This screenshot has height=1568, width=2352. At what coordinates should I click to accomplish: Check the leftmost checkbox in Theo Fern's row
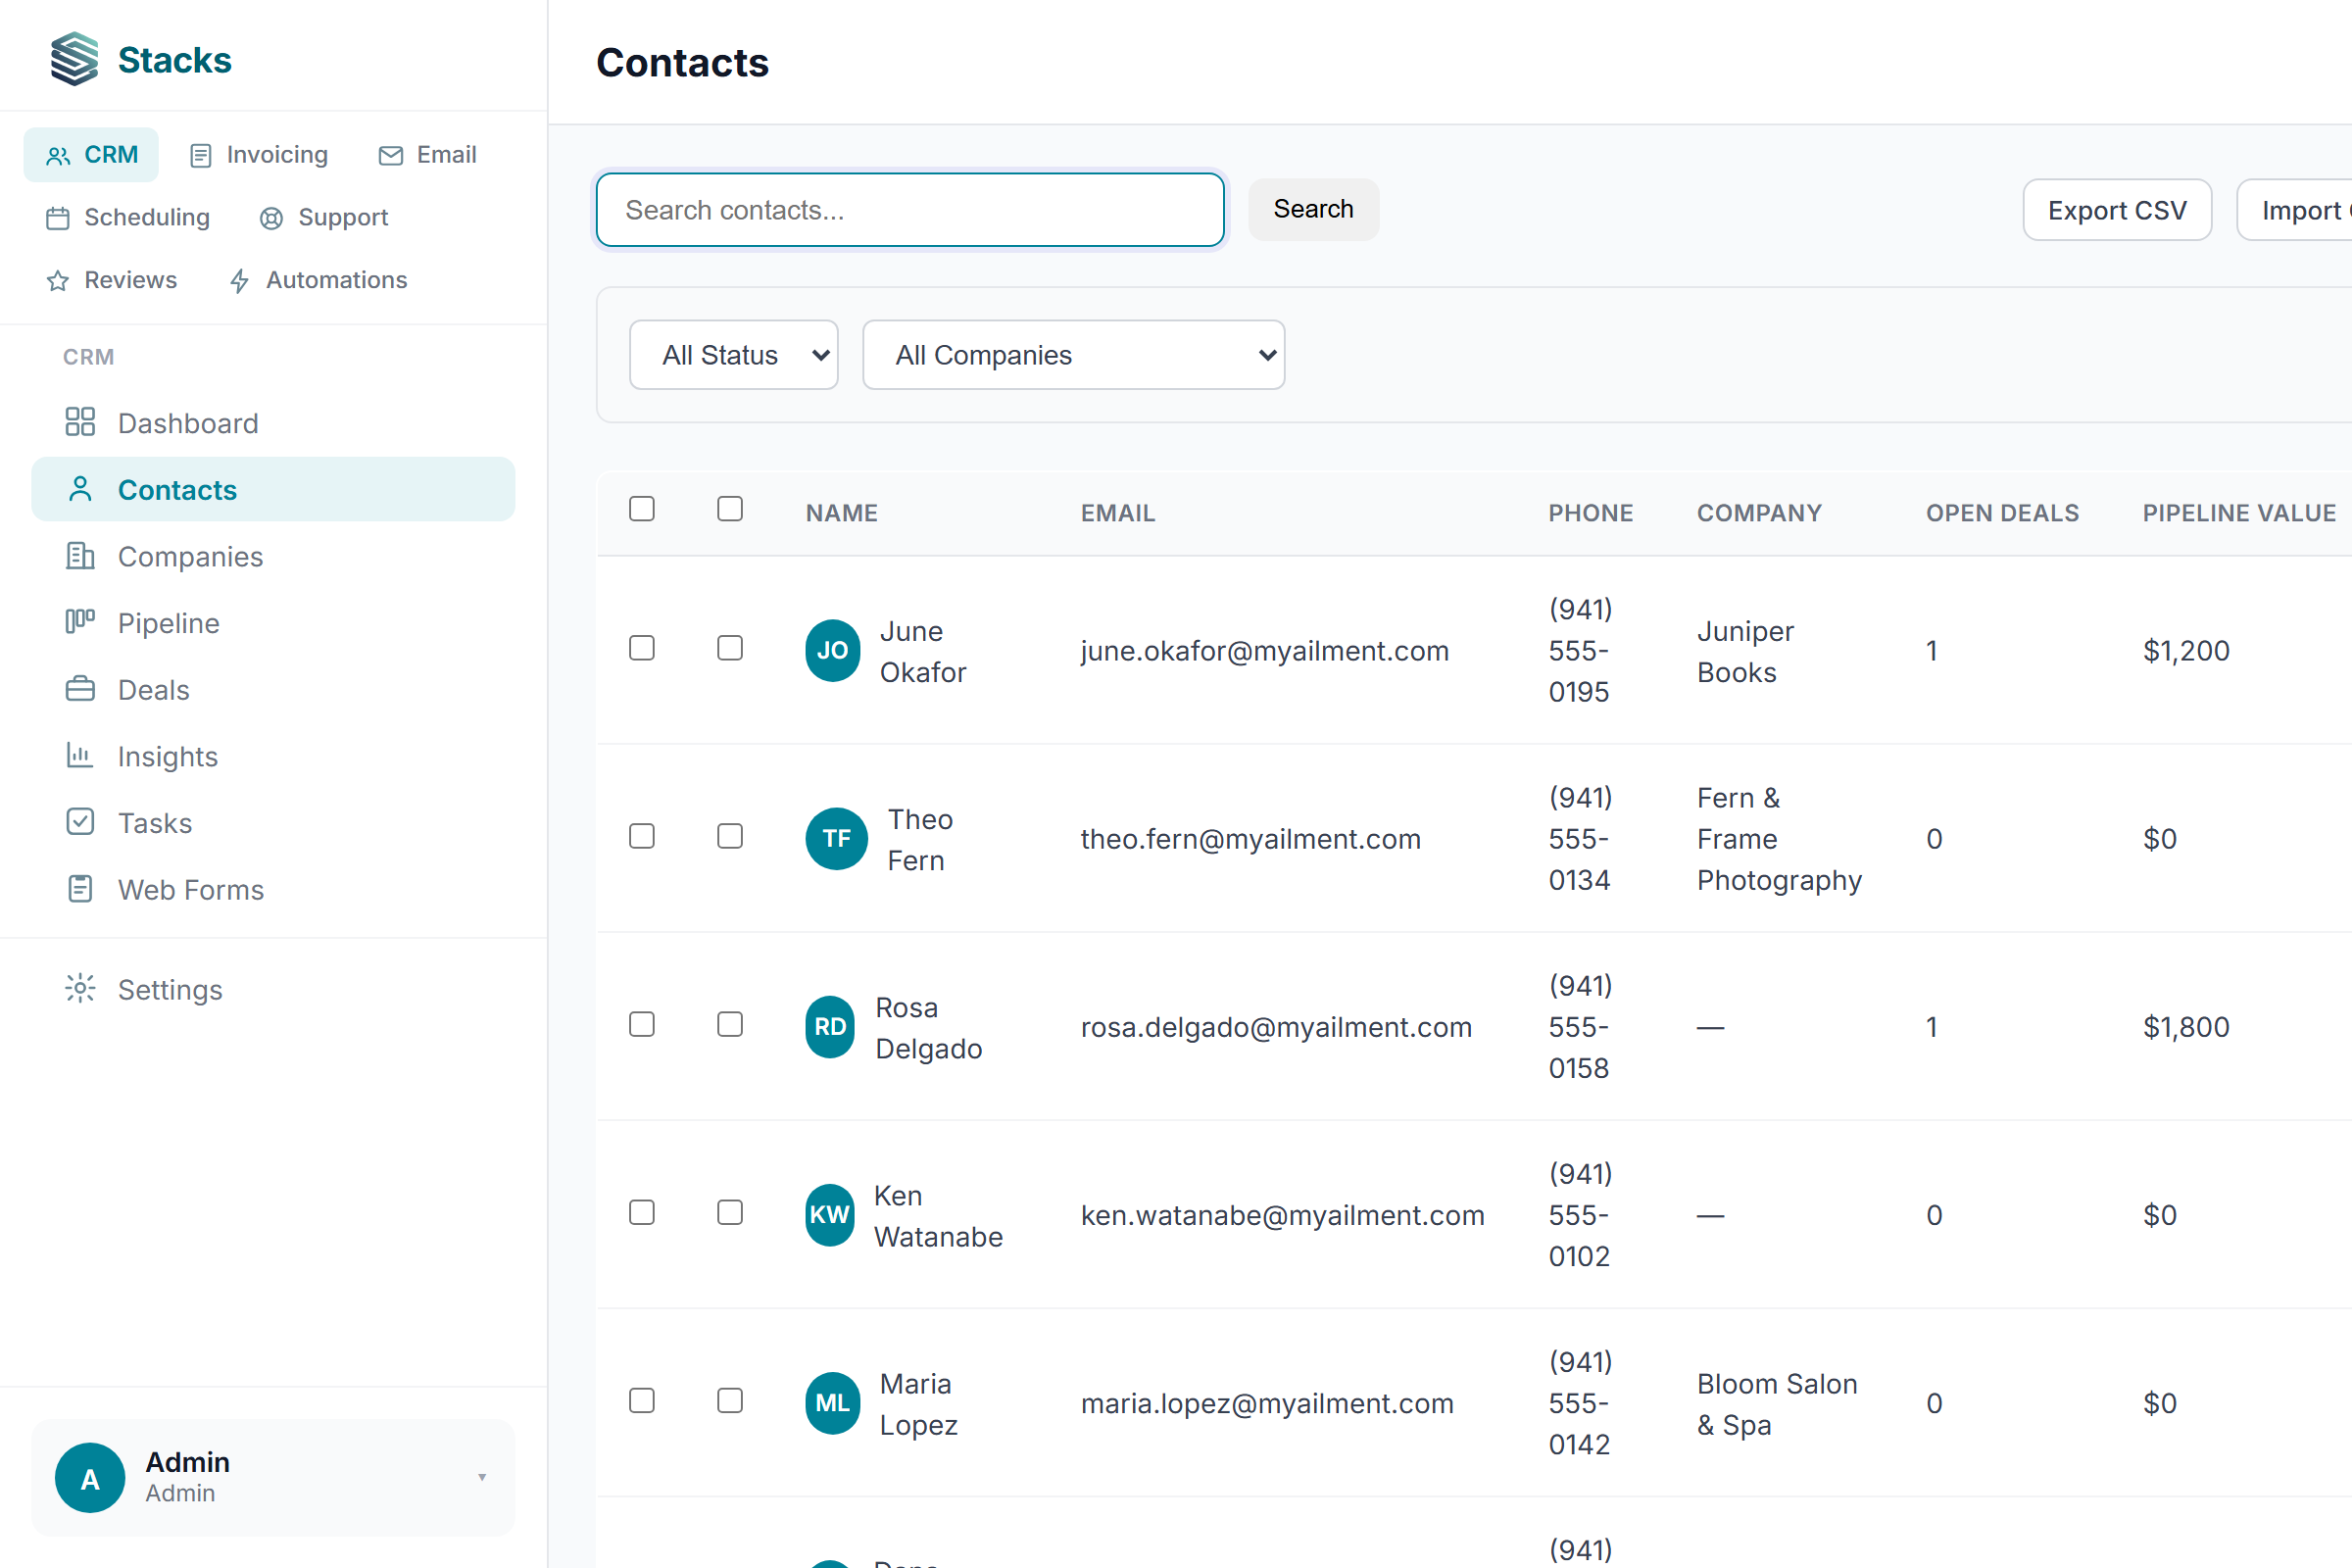pos(642,836)
